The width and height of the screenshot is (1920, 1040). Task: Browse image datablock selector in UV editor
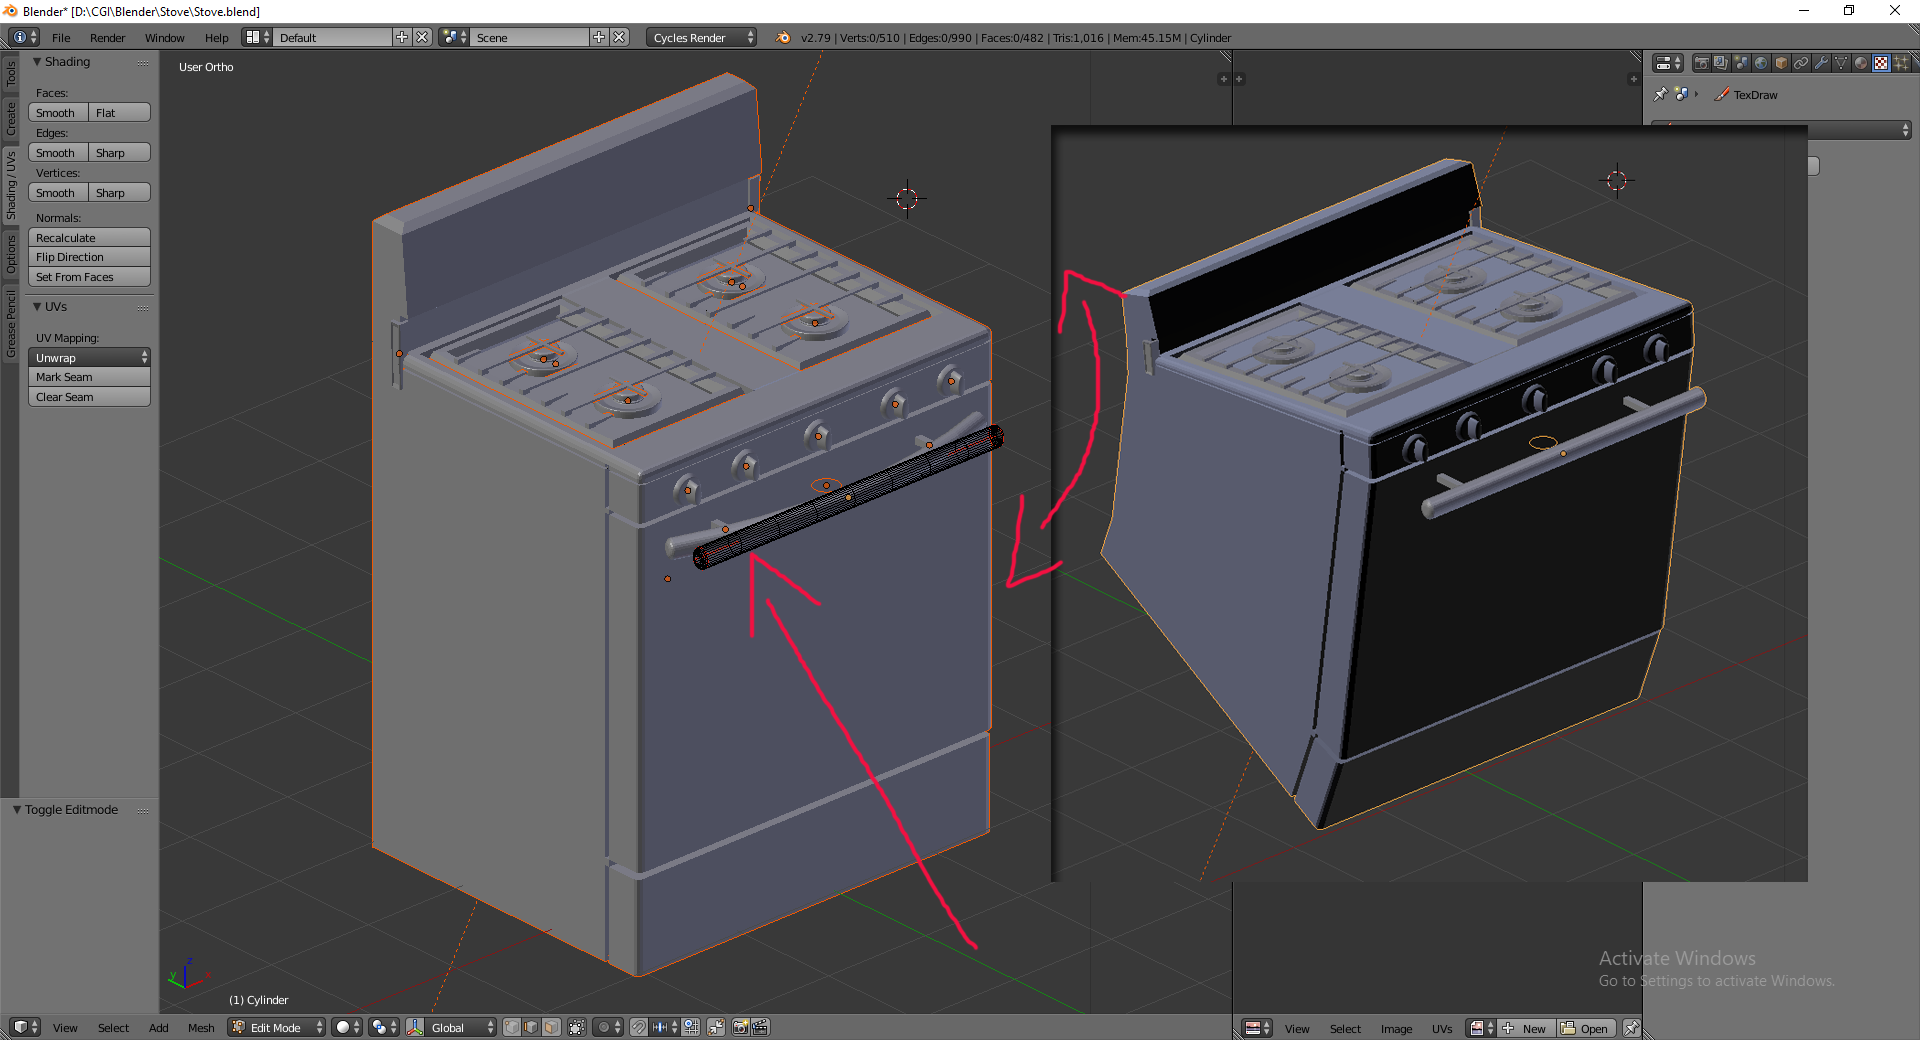coord(1481,1028)
